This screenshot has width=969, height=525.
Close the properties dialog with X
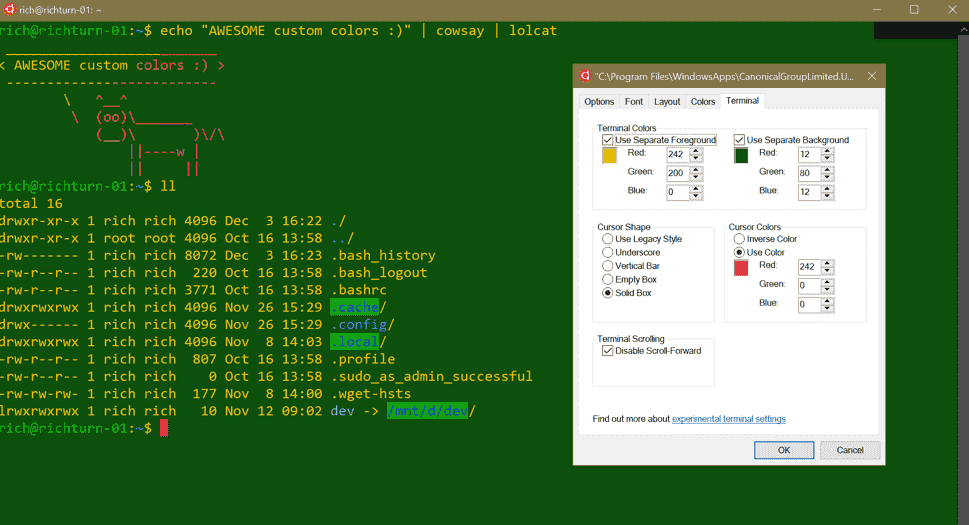click(872, 76)
